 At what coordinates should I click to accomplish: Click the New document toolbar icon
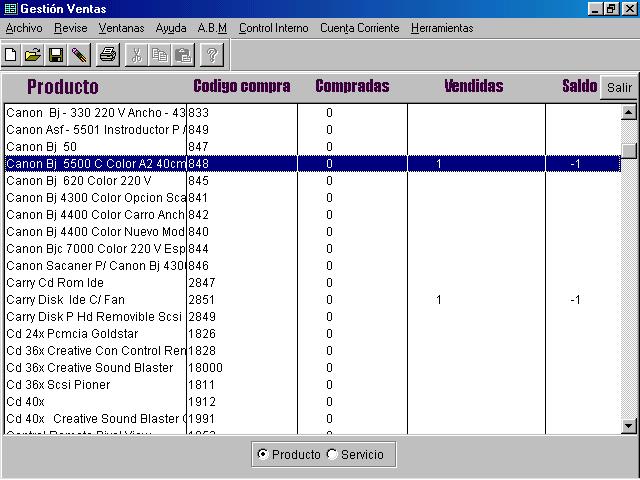[11, 55]
